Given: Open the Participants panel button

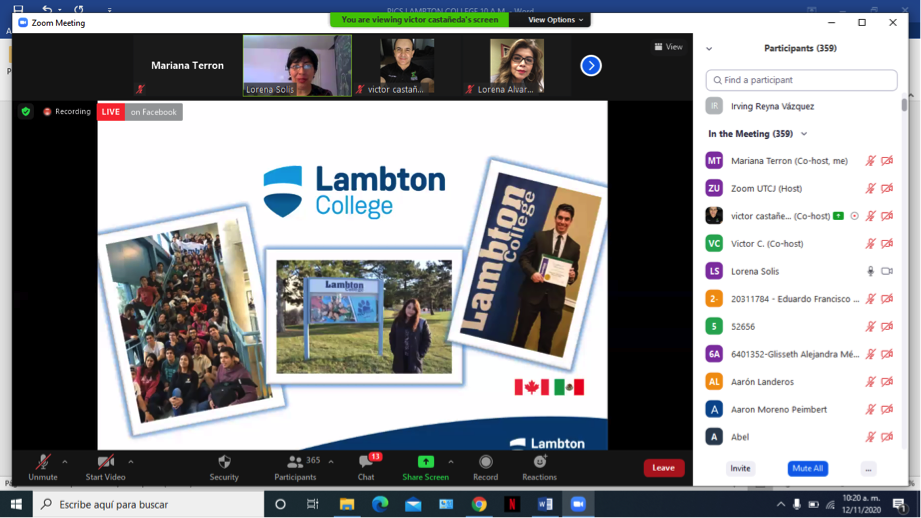Looking at the screenshot, I should click(295, 467).
